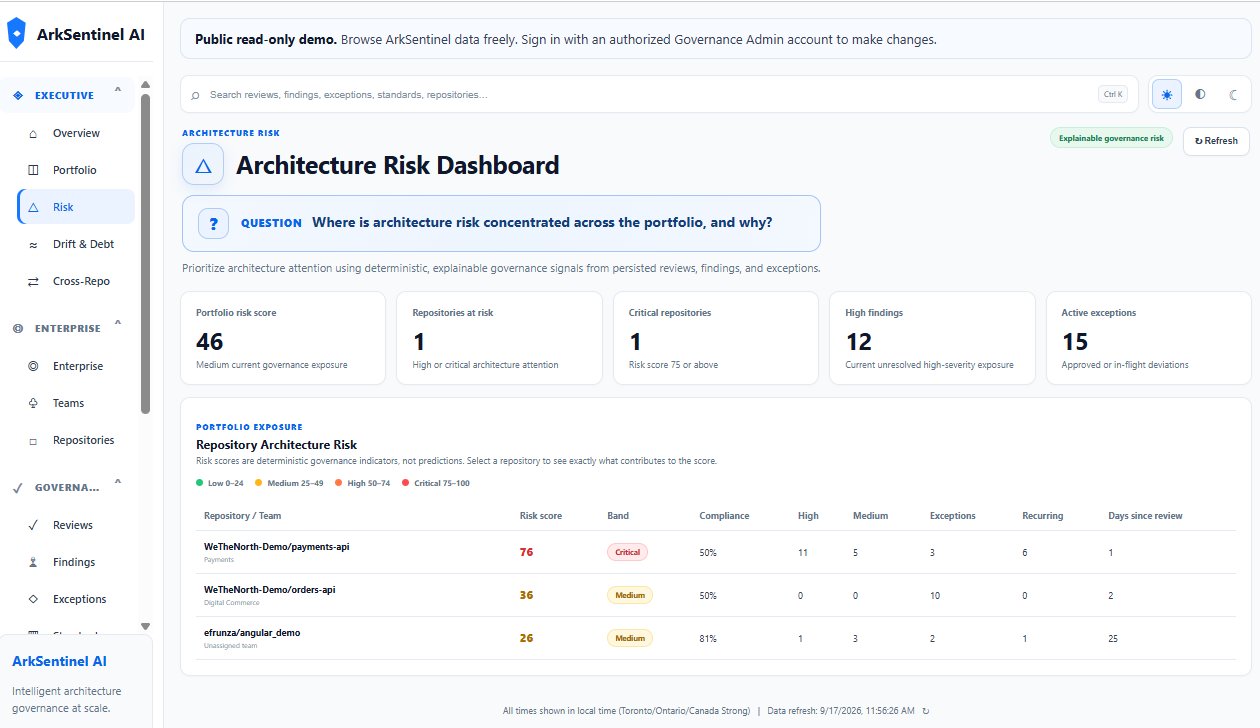Viewport: 1260px width, 728px height.
Task: Open the Cross-Repo page
Action: tap(76, 281)
